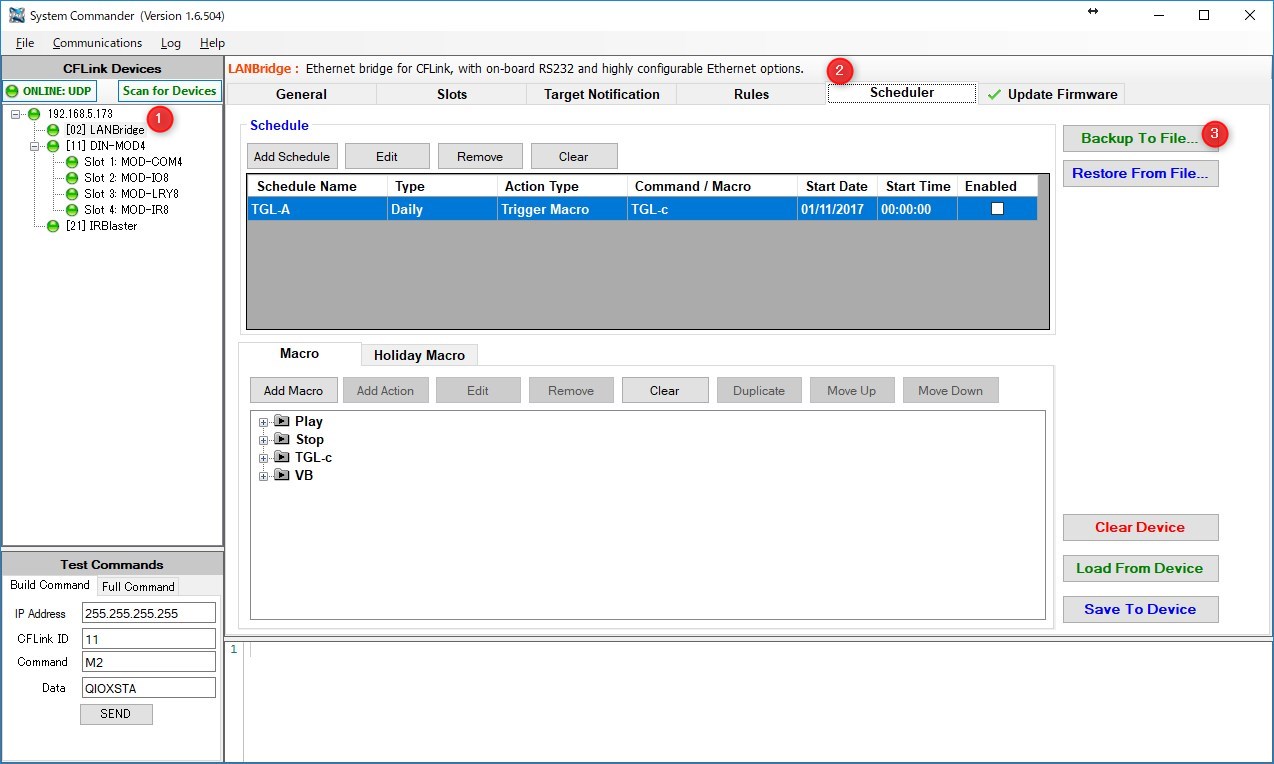Viewport: 1274px width, 764px height.
Task: Click the System Commander app icon in title bar
Action: tap(16, 15)
